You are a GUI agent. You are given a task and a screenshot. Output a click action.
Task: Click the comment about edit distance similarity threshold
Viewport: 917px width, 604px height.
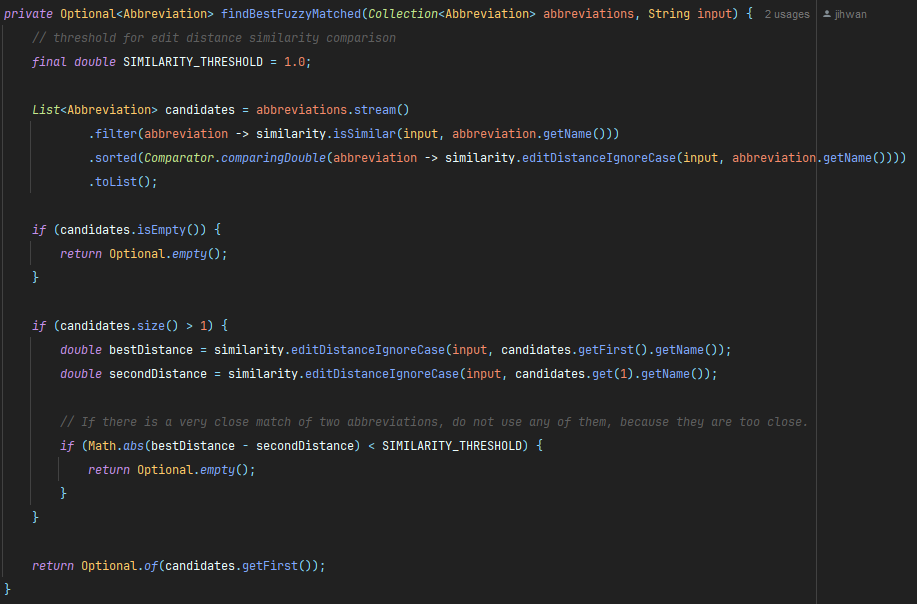coord(214,37)
